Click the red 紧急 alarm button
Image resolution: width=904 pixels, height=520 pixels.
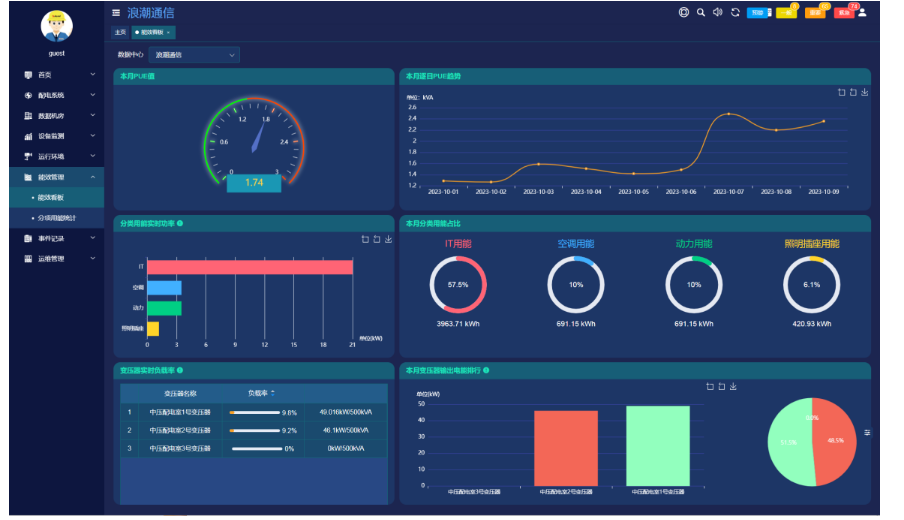[x=844, y=13]
